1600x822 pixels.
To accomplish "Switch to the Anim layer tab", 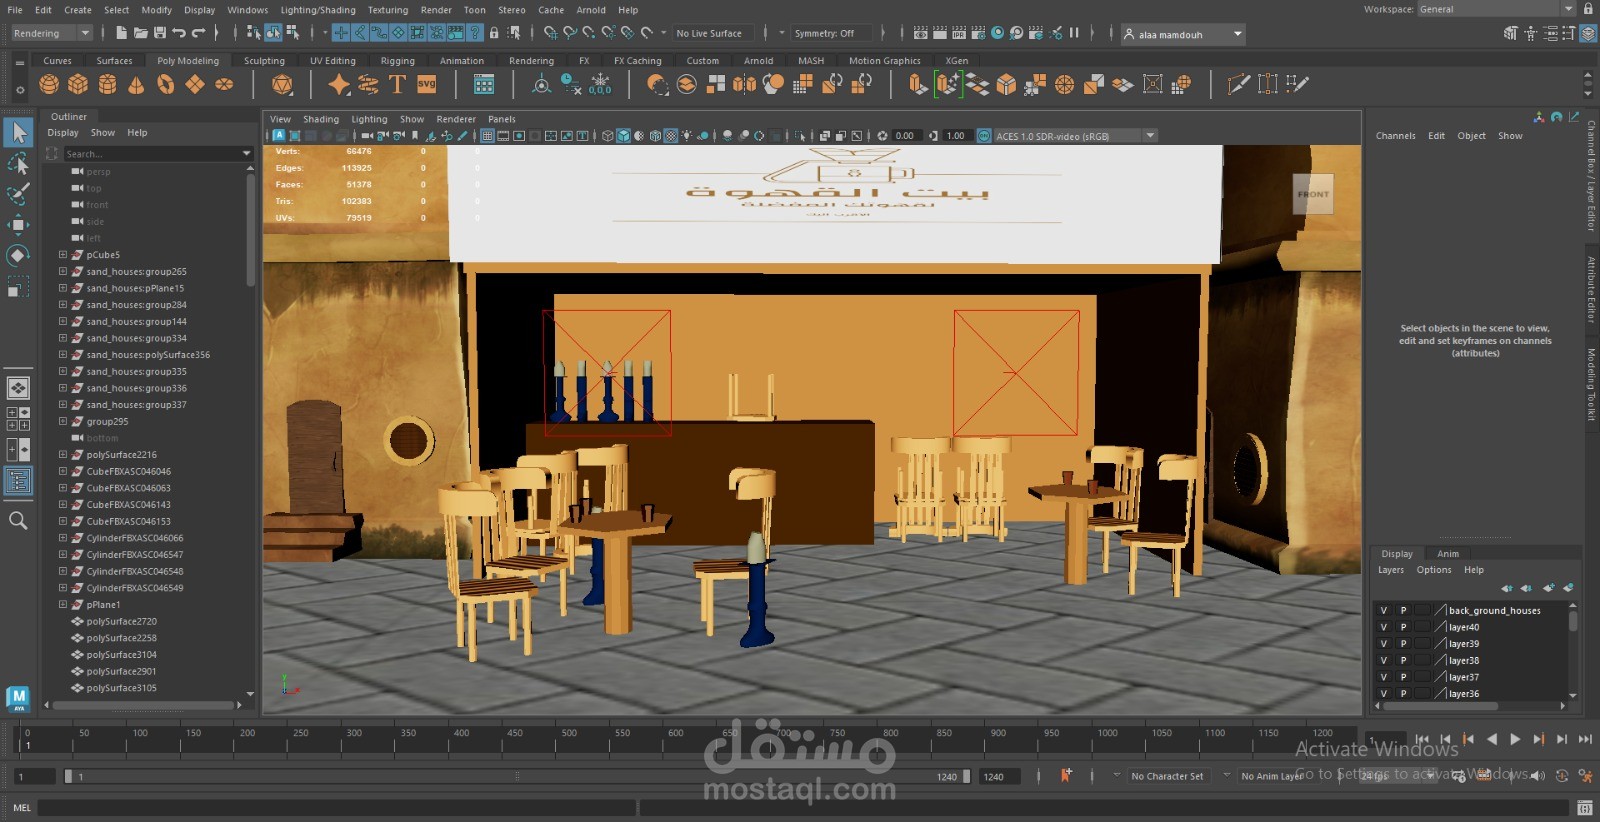I will pos(1448,554).
